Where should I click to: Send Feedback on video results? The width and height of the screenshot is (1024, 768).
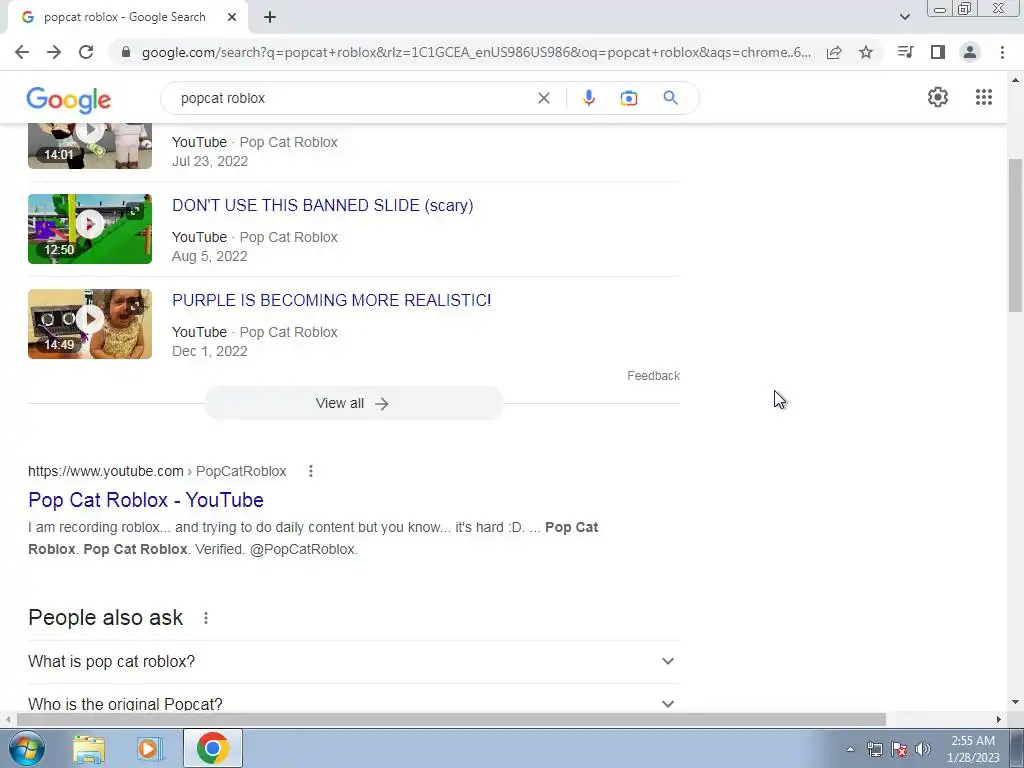coord(653,376)
